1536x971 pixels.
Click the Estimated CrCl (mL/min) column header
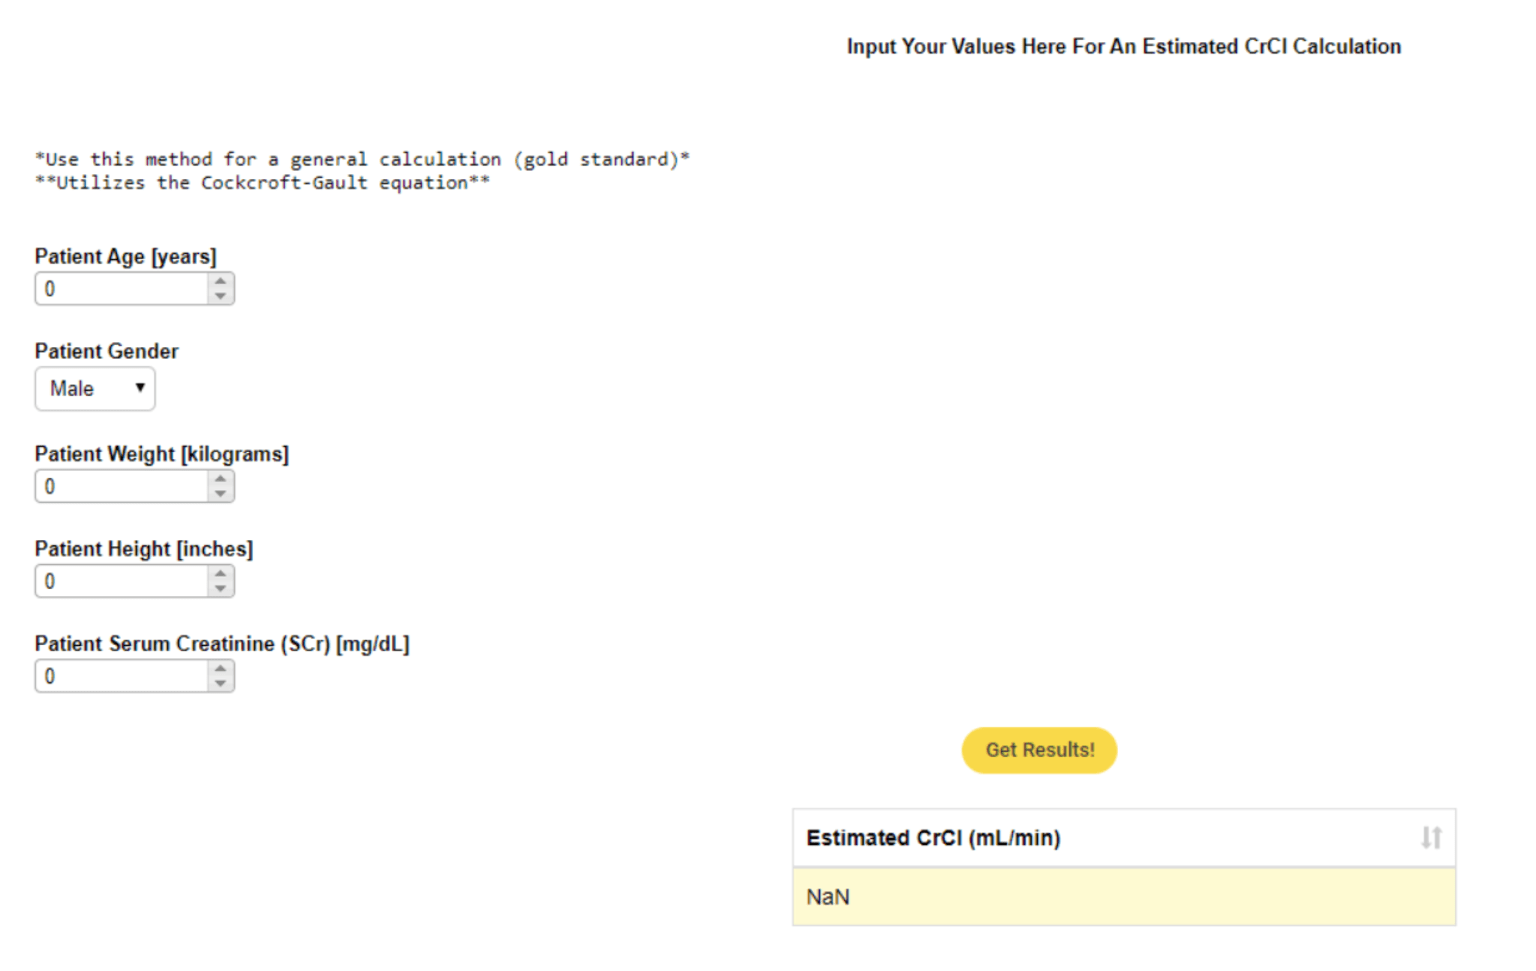(x=1124, y=838)
